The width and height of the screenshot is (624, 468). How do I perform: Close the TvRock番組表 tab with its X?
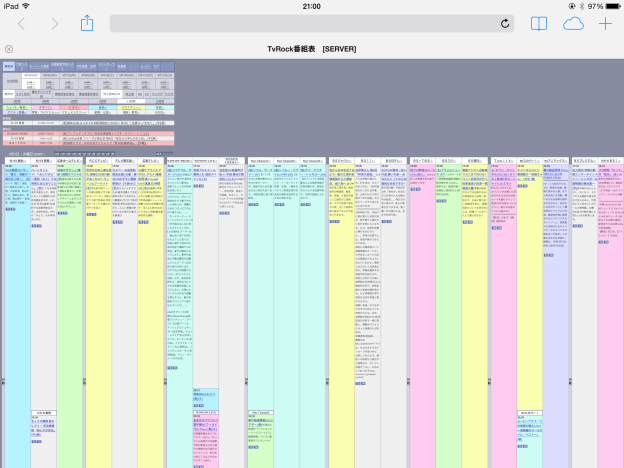(x=9, y=49)
